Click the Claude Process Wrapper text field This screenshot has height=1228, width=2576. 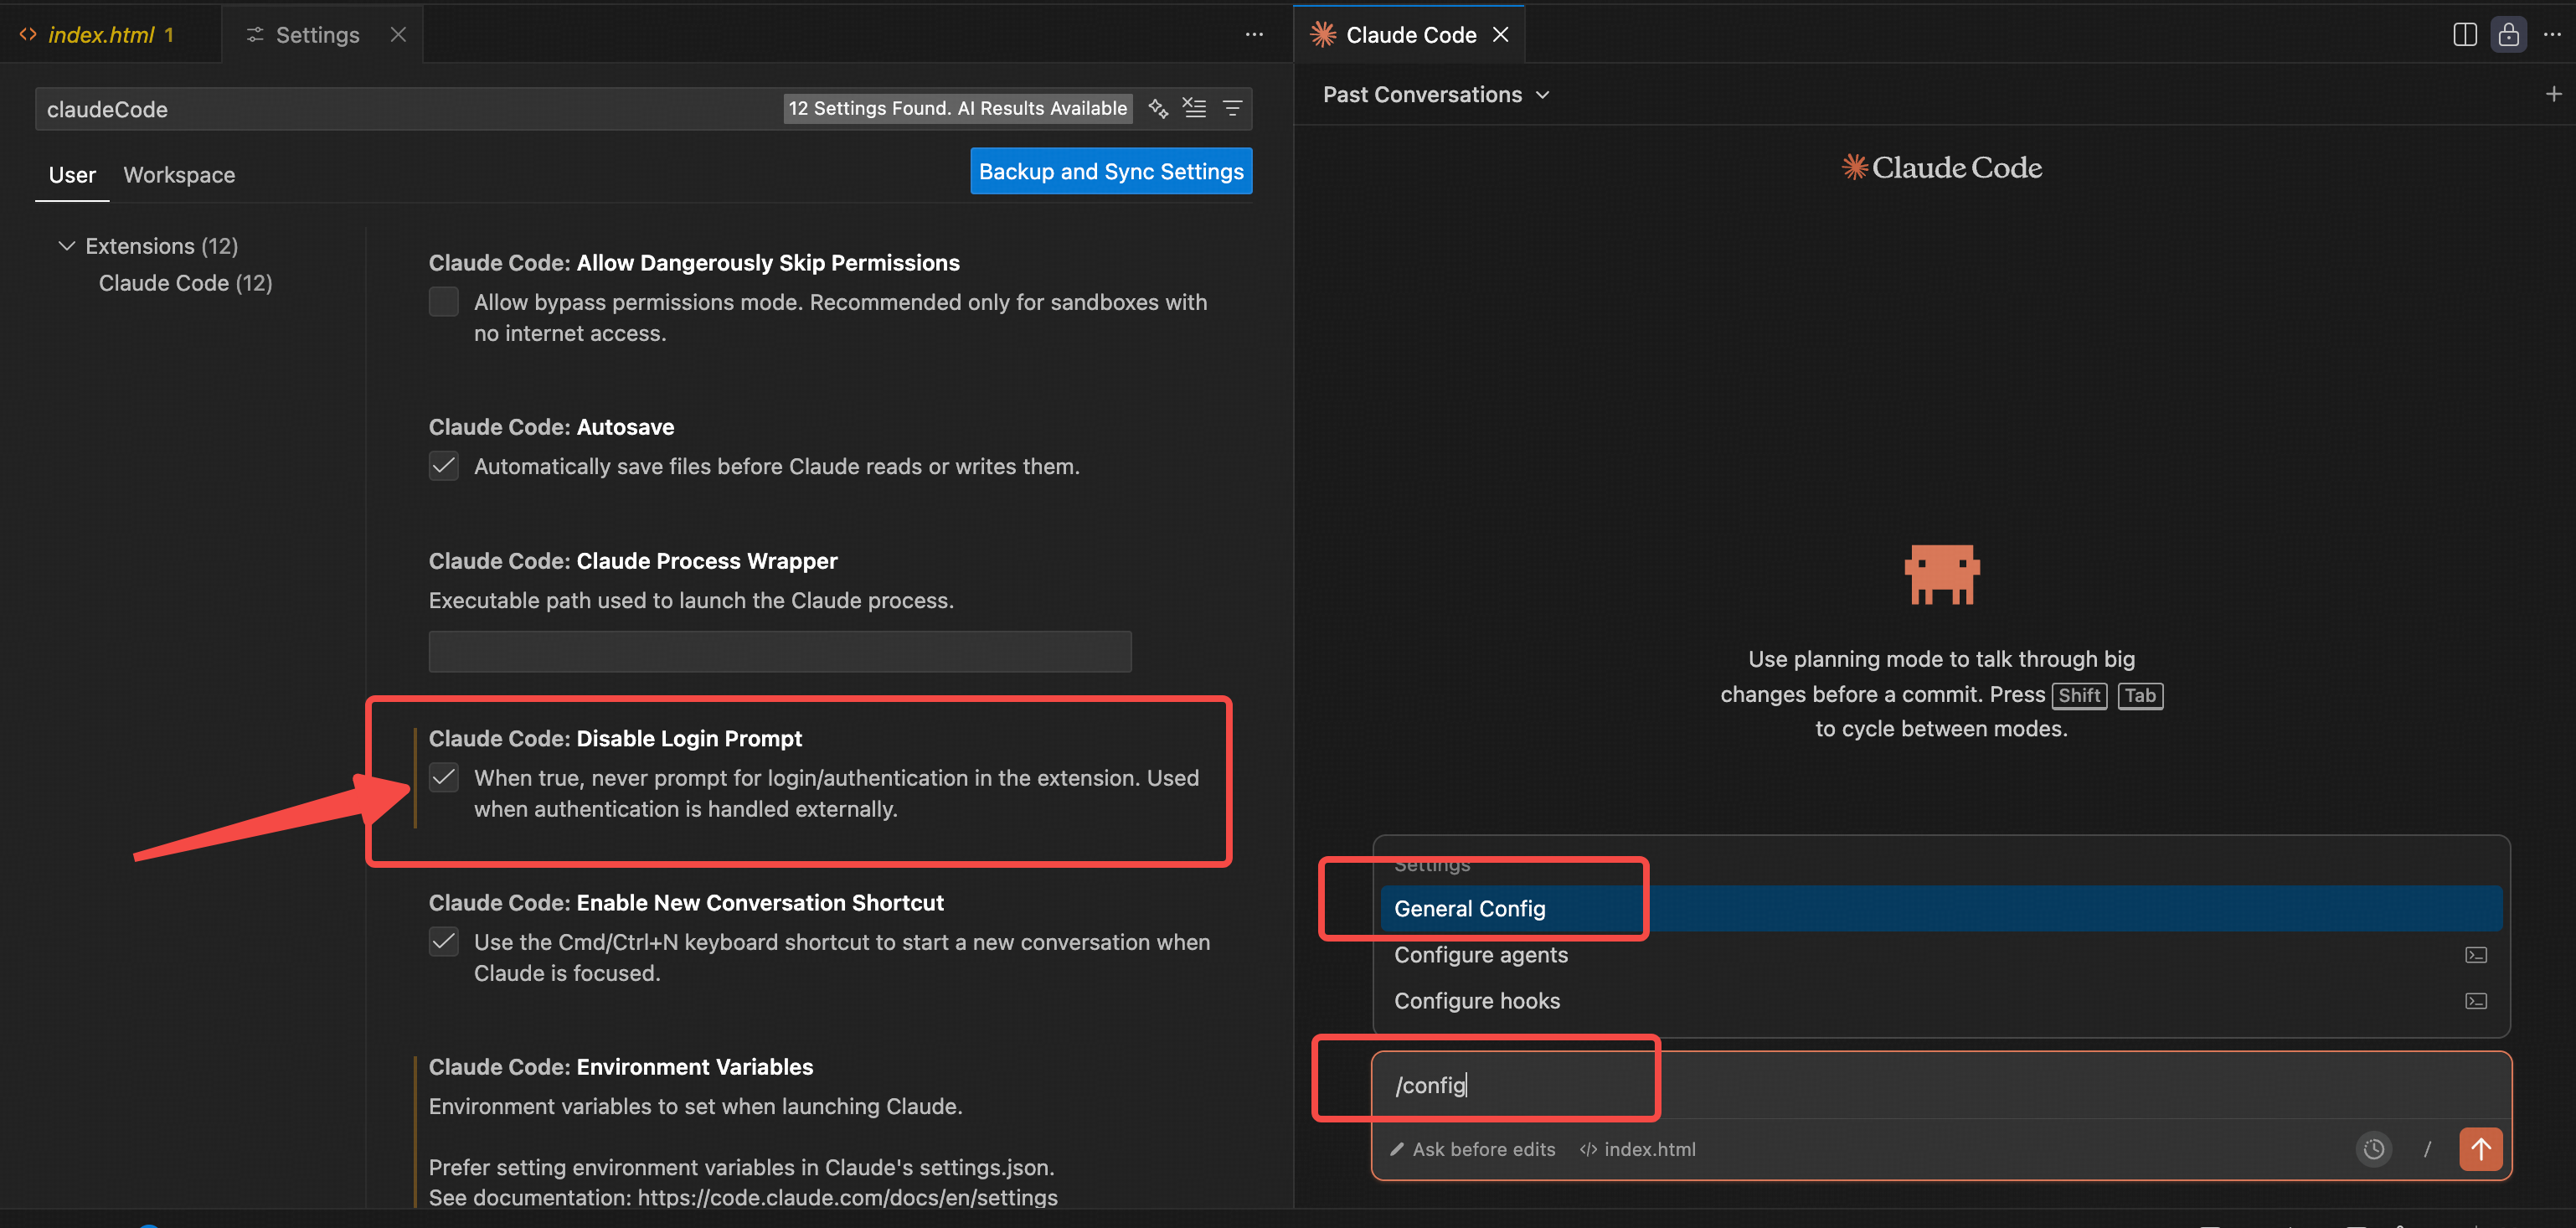(779, 651)
